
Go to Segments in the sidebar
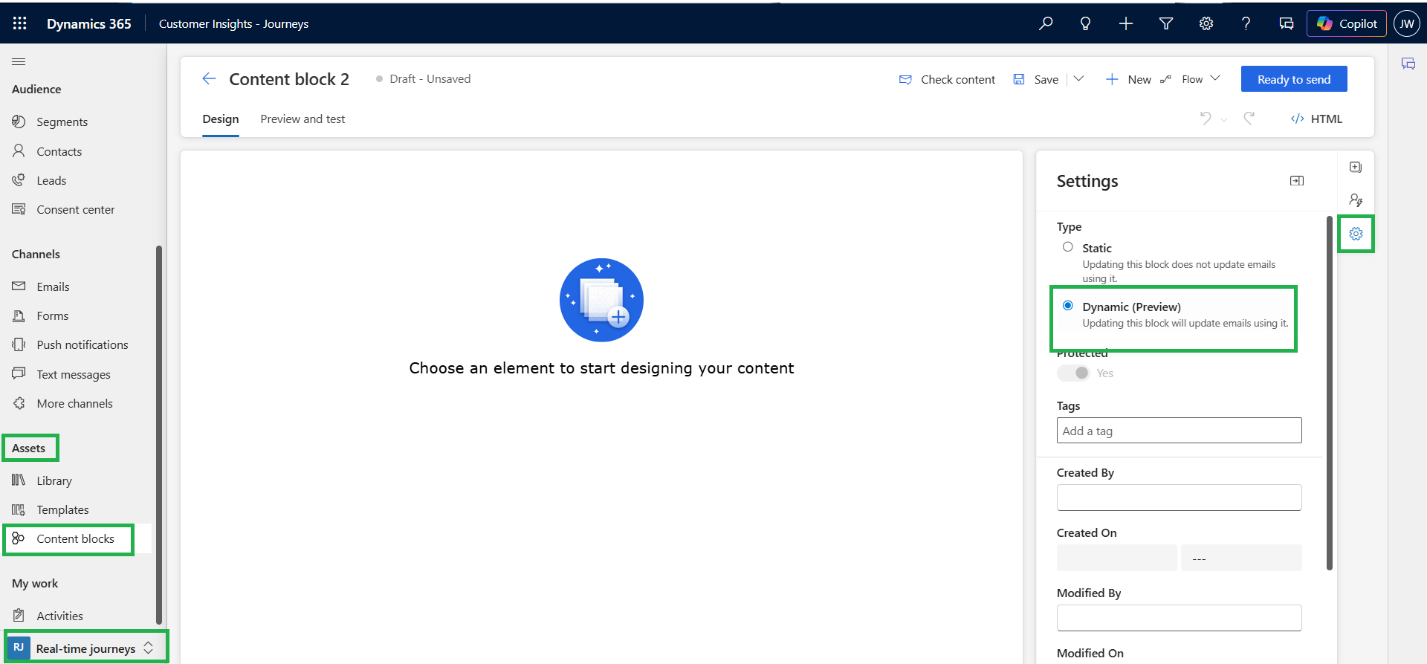62,122
